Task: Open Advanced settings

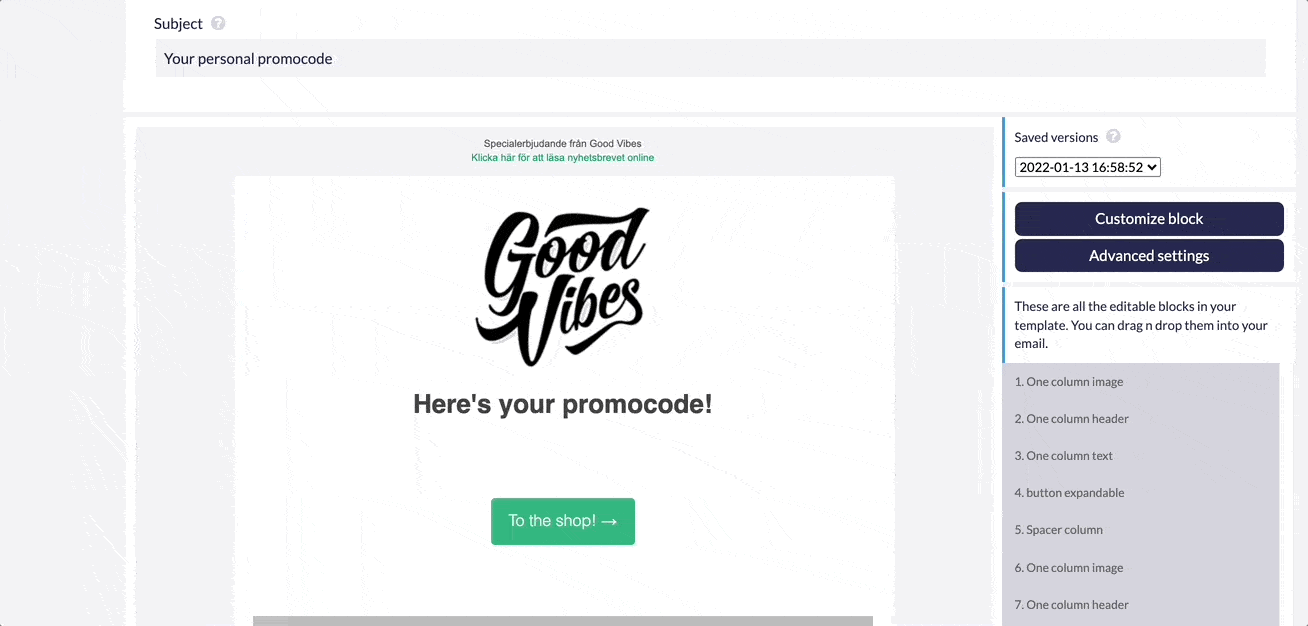Action: tap(1148, 256)
